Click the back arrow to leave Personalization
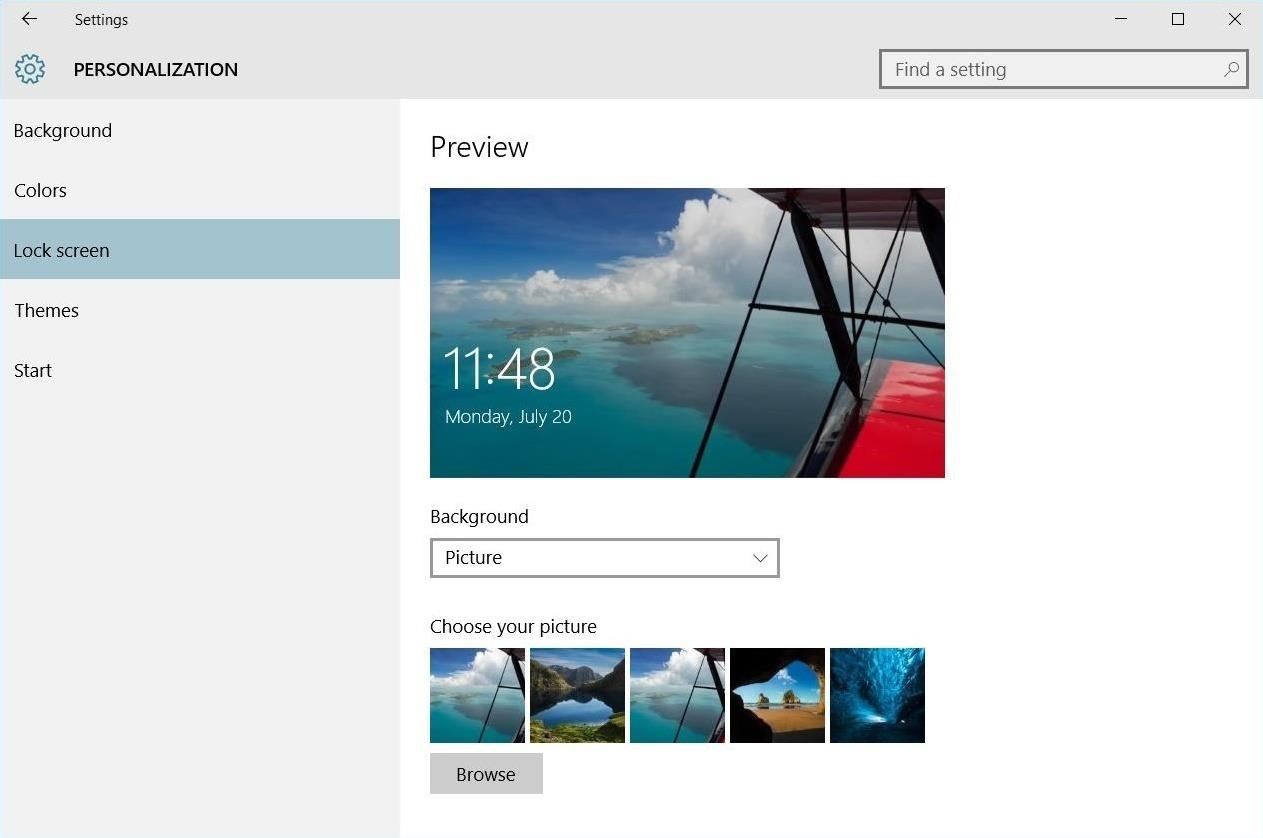1263x838 pixels. (28, 19)
